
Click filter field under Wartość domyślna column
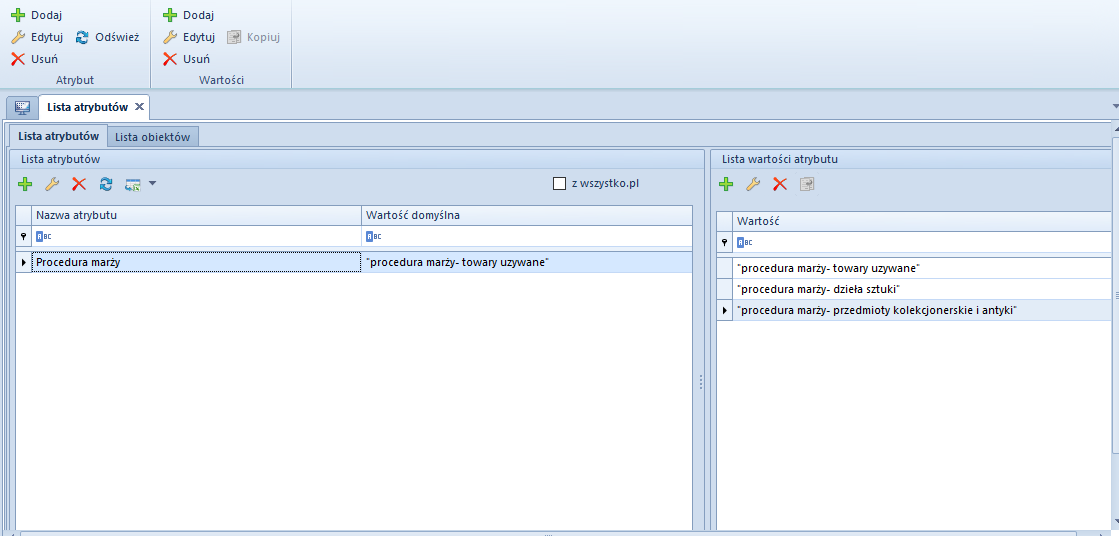[x=527, y=236]
